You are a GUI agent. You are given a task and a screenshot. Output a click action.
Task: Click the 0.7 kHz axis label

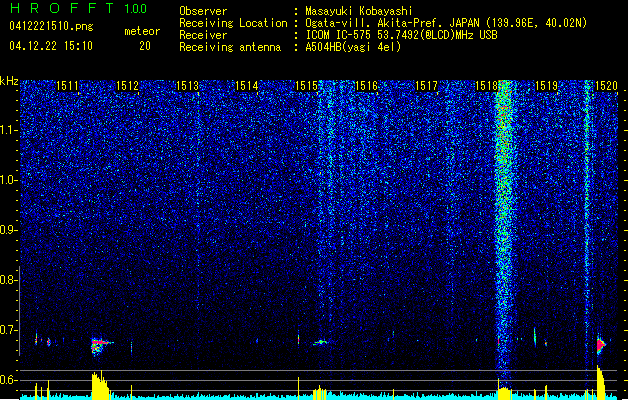[x=8, y=330]
